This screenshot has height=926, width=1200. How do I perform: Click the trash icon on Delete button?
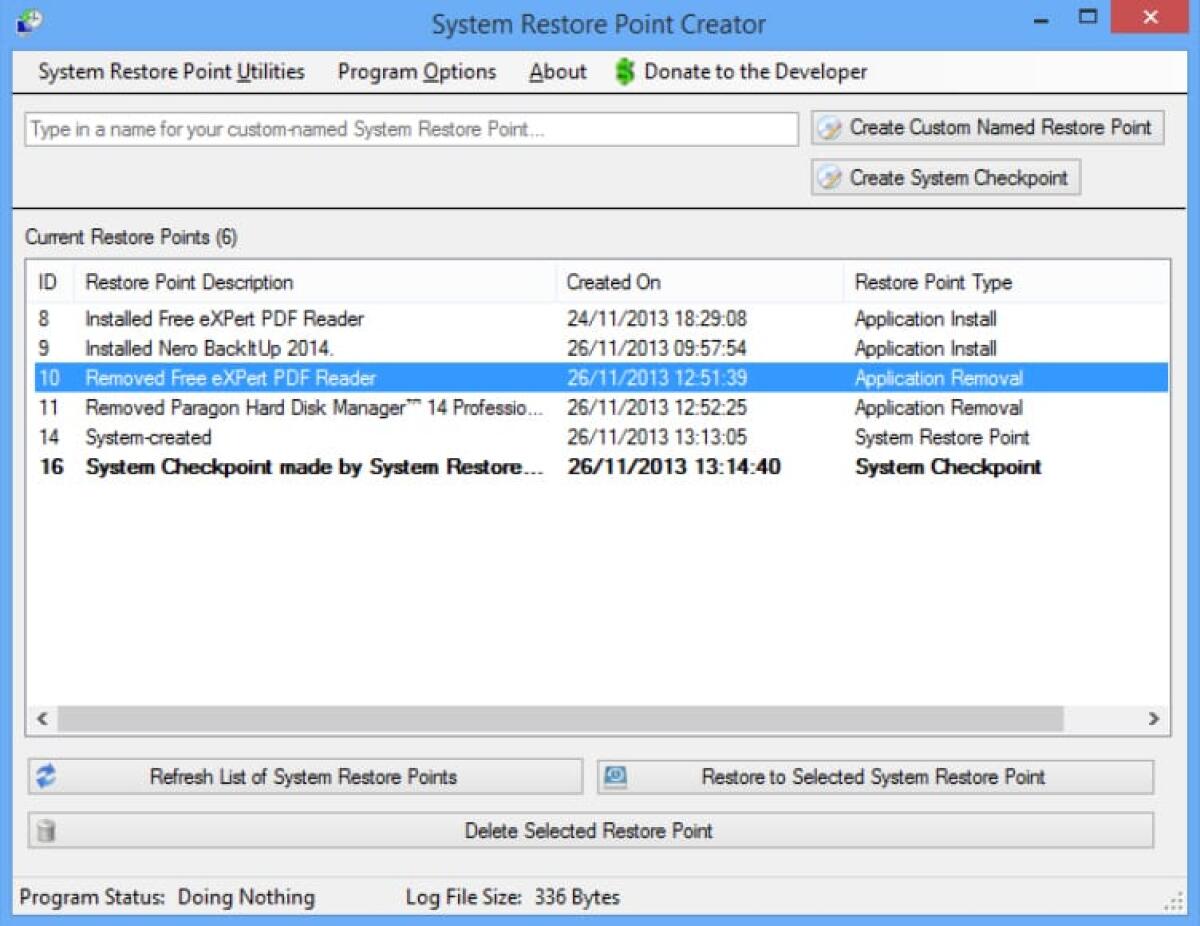pyautogui.click(x=44, y=830)
